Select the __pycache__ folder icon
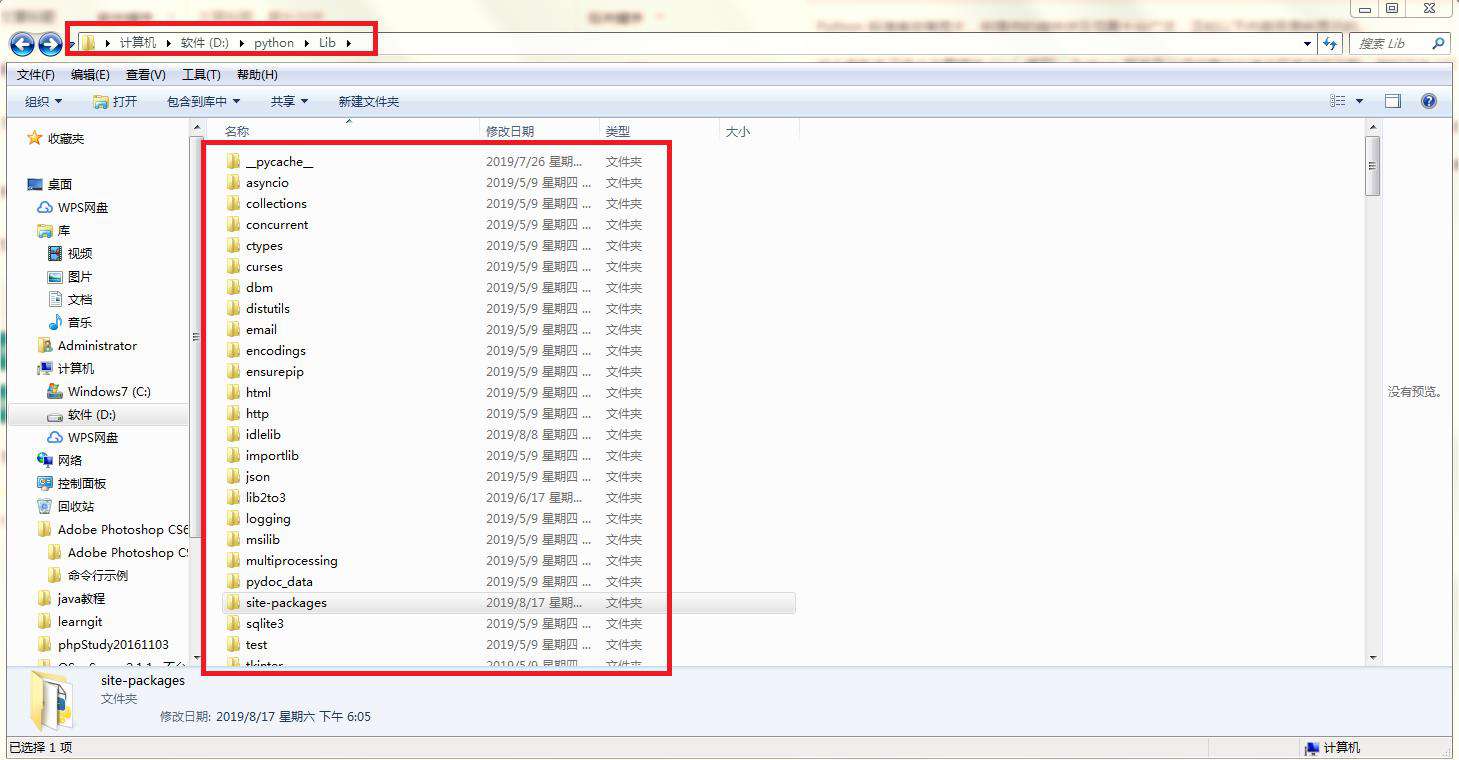The width and height of the screenshot is (1459, 760). pos(233,162)
